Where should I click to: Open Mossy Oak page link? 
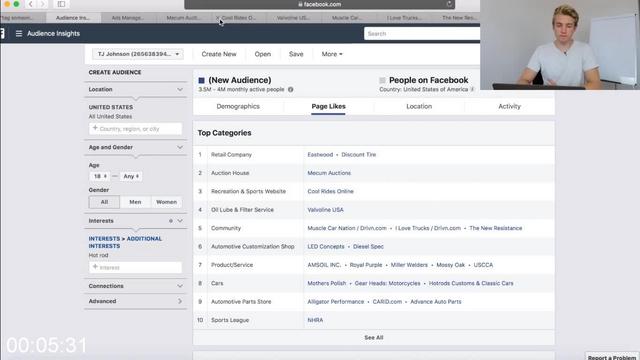451,265
